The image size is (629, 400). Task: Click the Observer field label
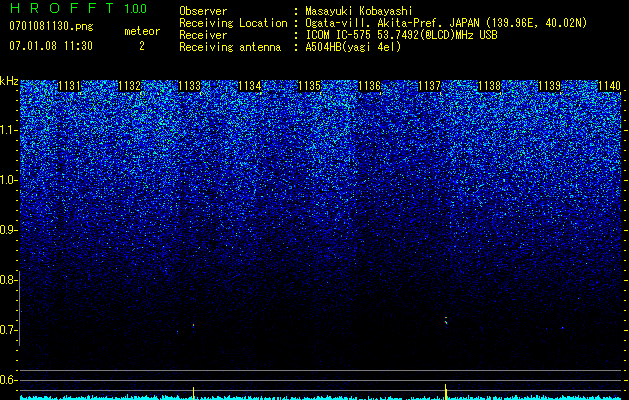(203, 11)
